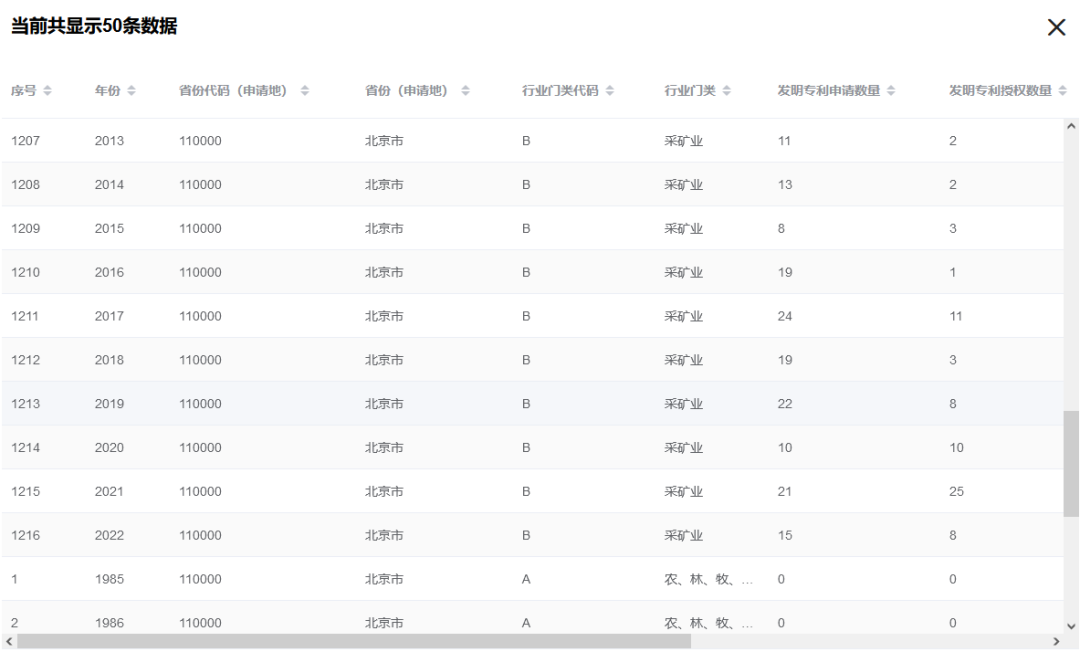Sort by 序号 column sort icon
This screenshot has height=652, width=1080.
click(x=48, y=91)
